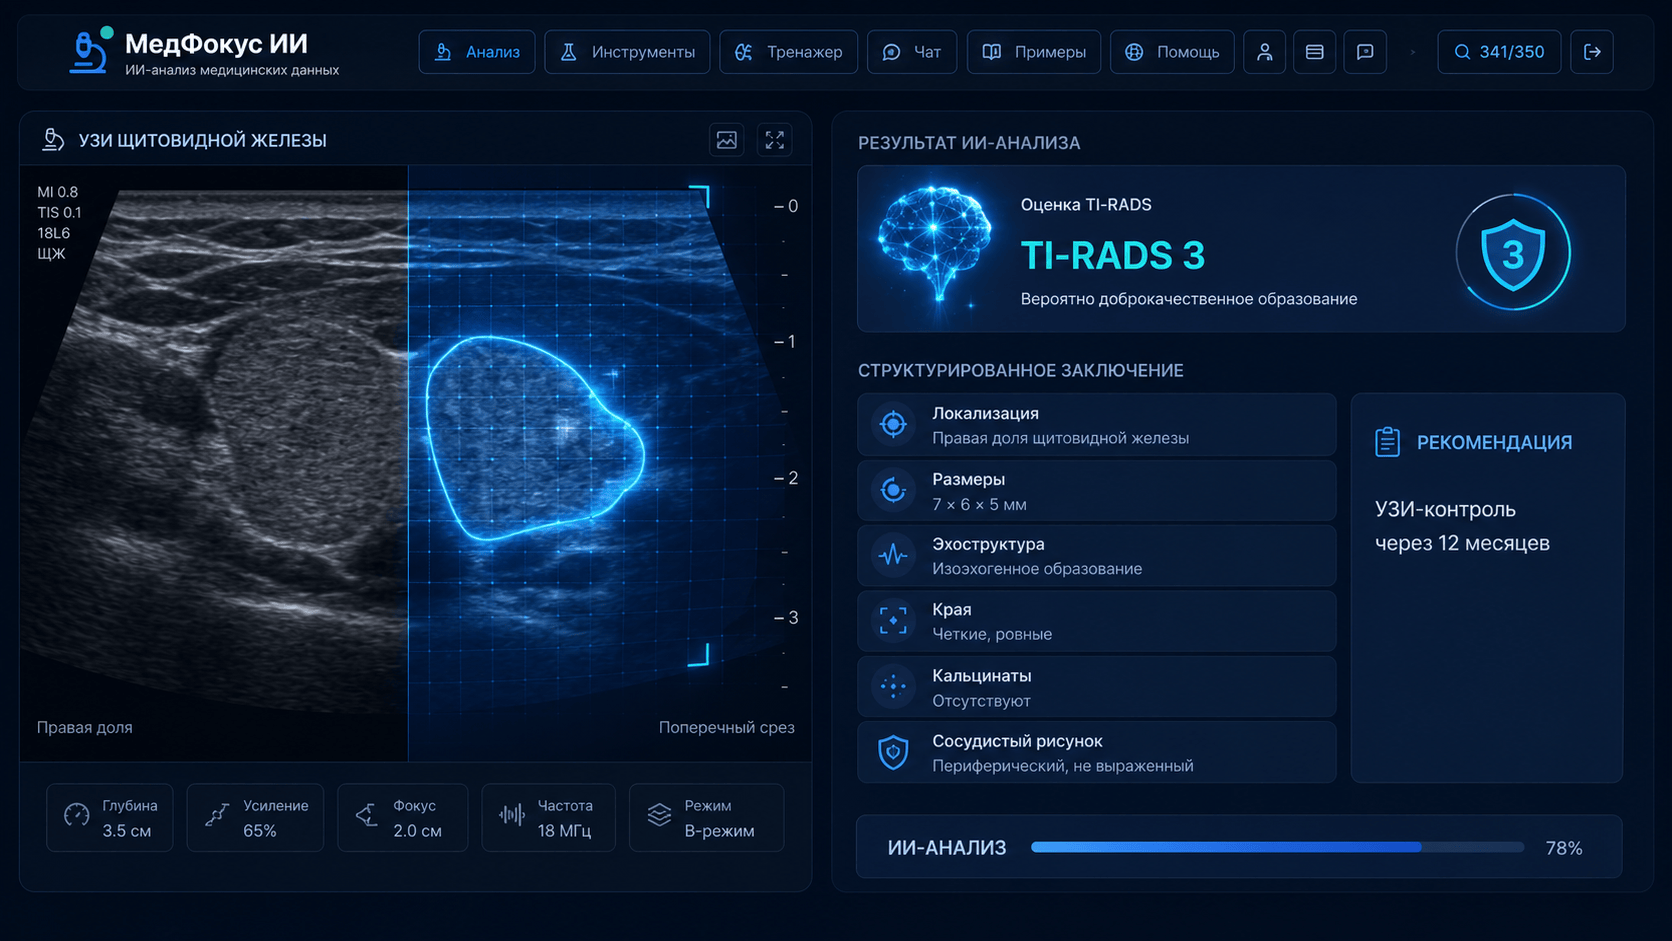
Task: Click the Частота 18 МГц parameter
Action: [x=548, y=818]
